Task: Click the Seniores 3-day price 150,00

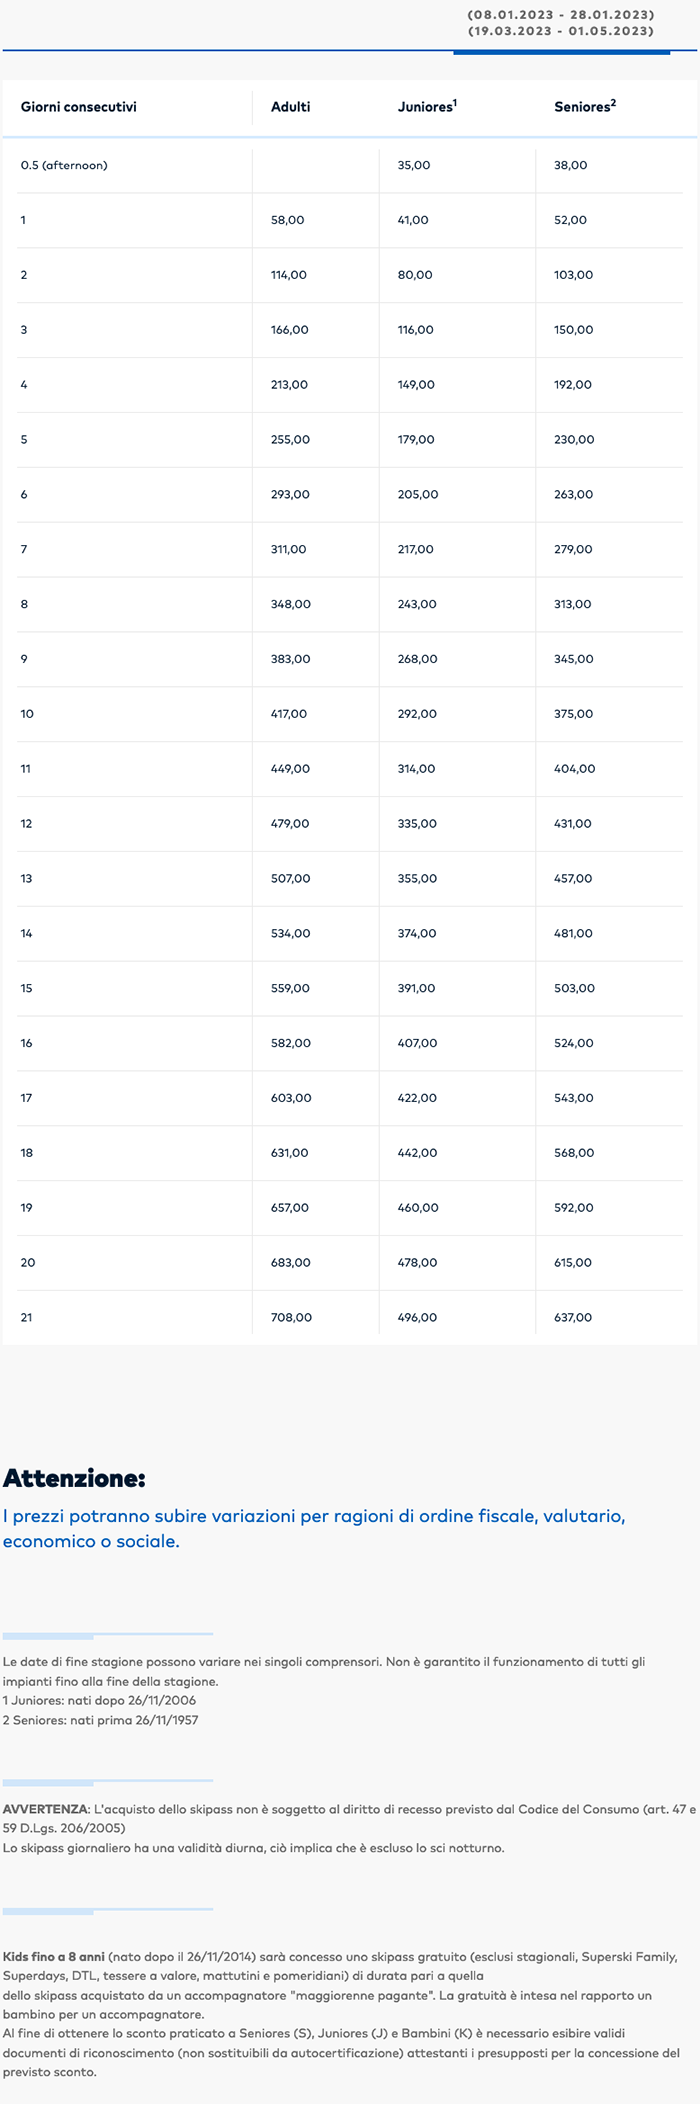Action: (573, 330)
